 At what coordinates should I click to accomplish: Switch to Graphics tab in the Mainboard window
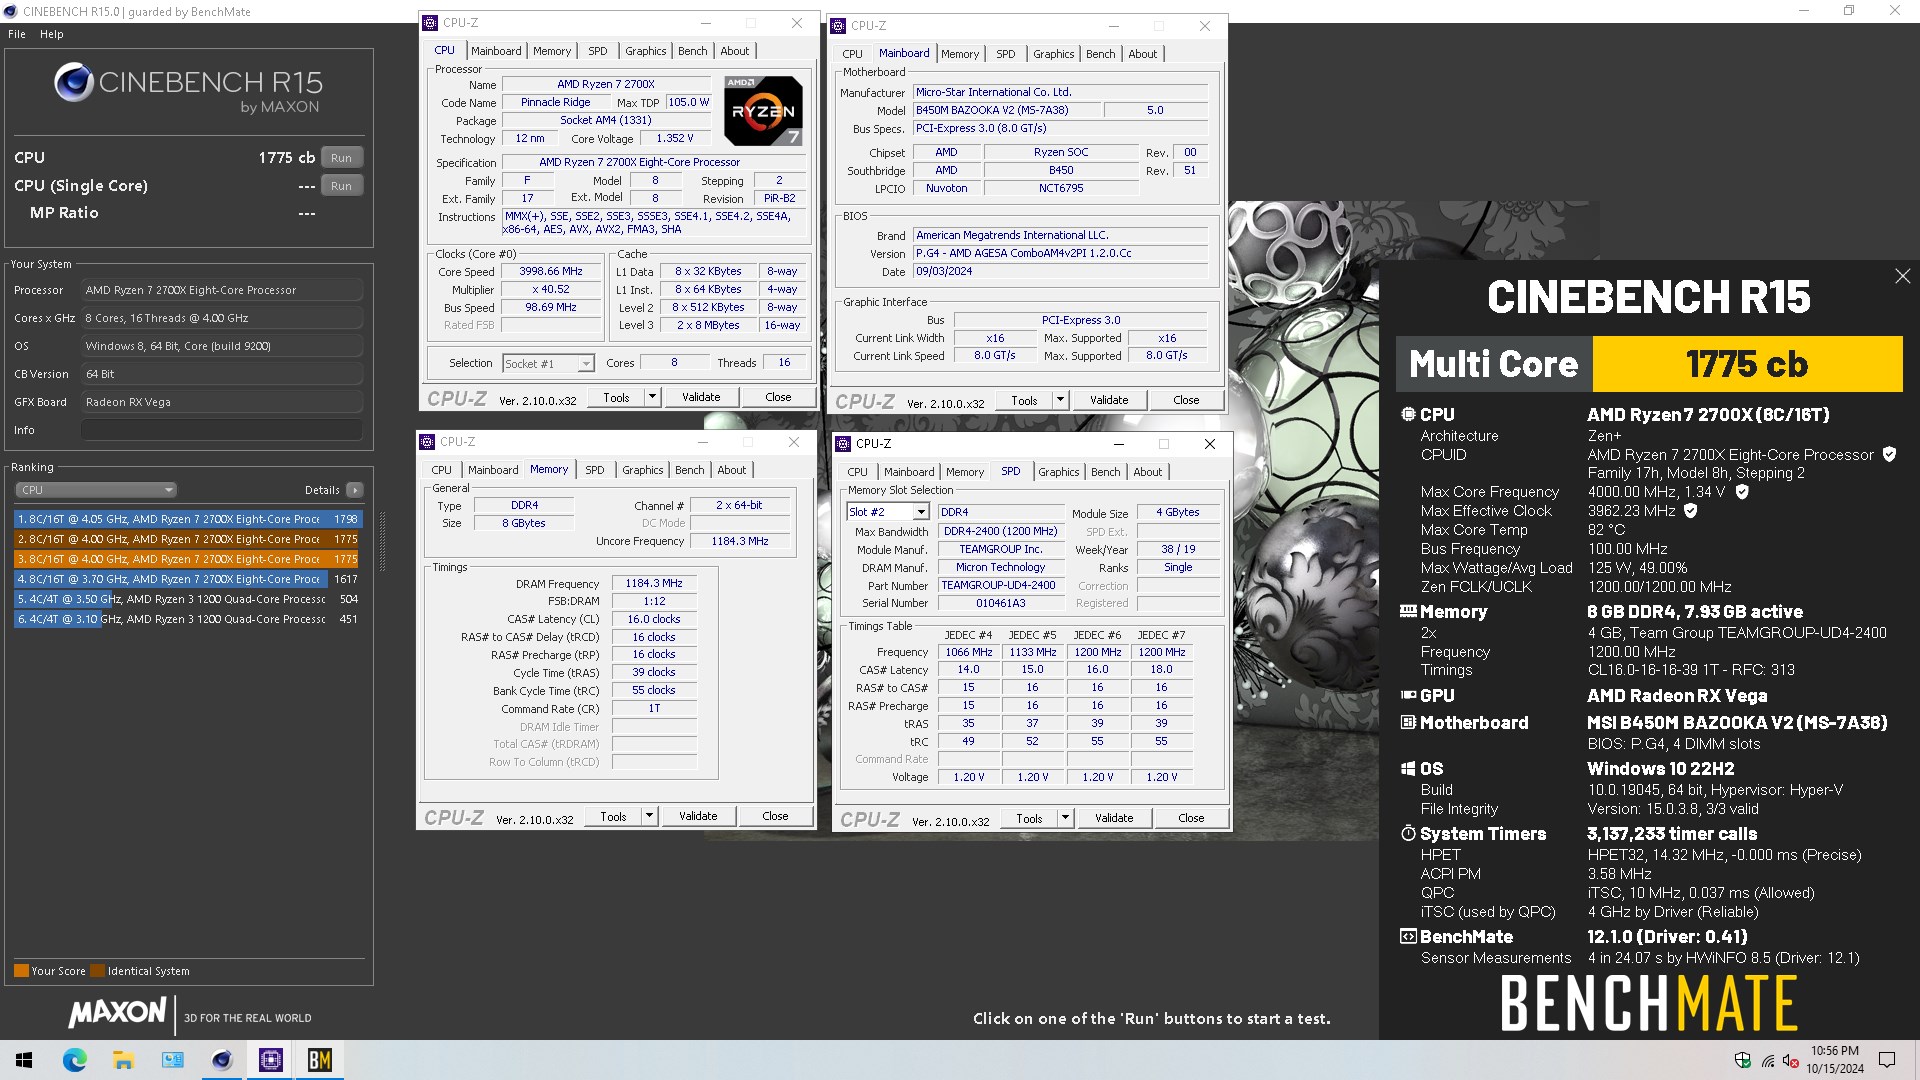point(1053,54)
